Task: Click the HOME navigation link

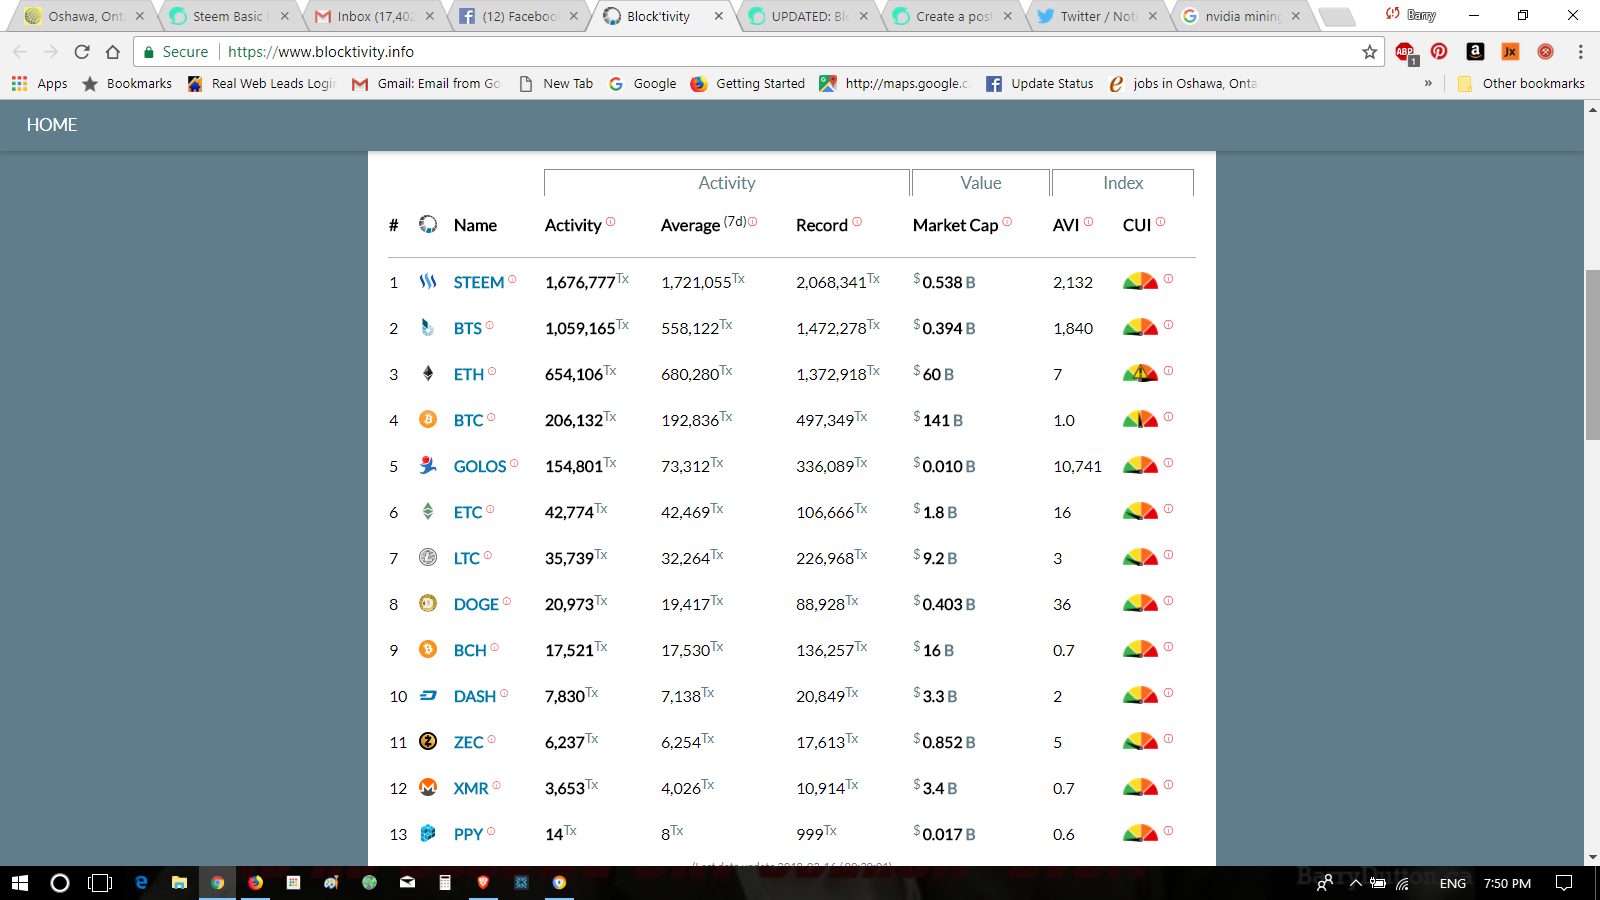Action: pos(52,125)
